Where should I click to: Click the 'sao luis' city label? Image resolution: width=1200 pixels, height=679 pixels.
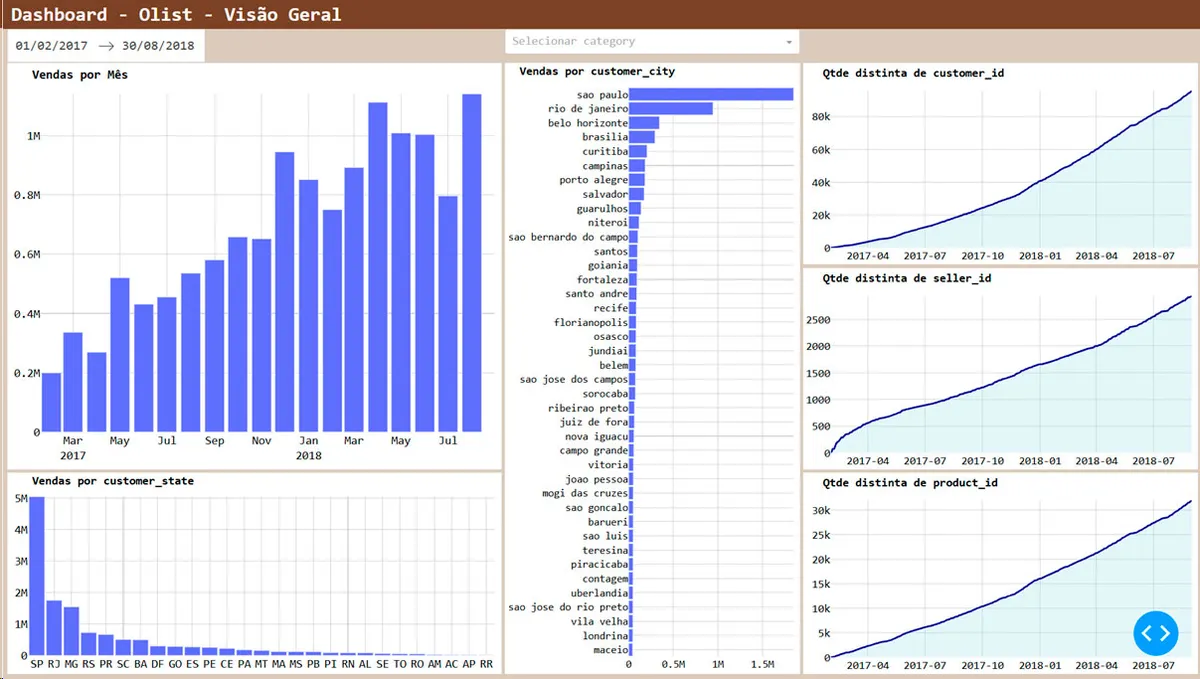pos(605,536)
